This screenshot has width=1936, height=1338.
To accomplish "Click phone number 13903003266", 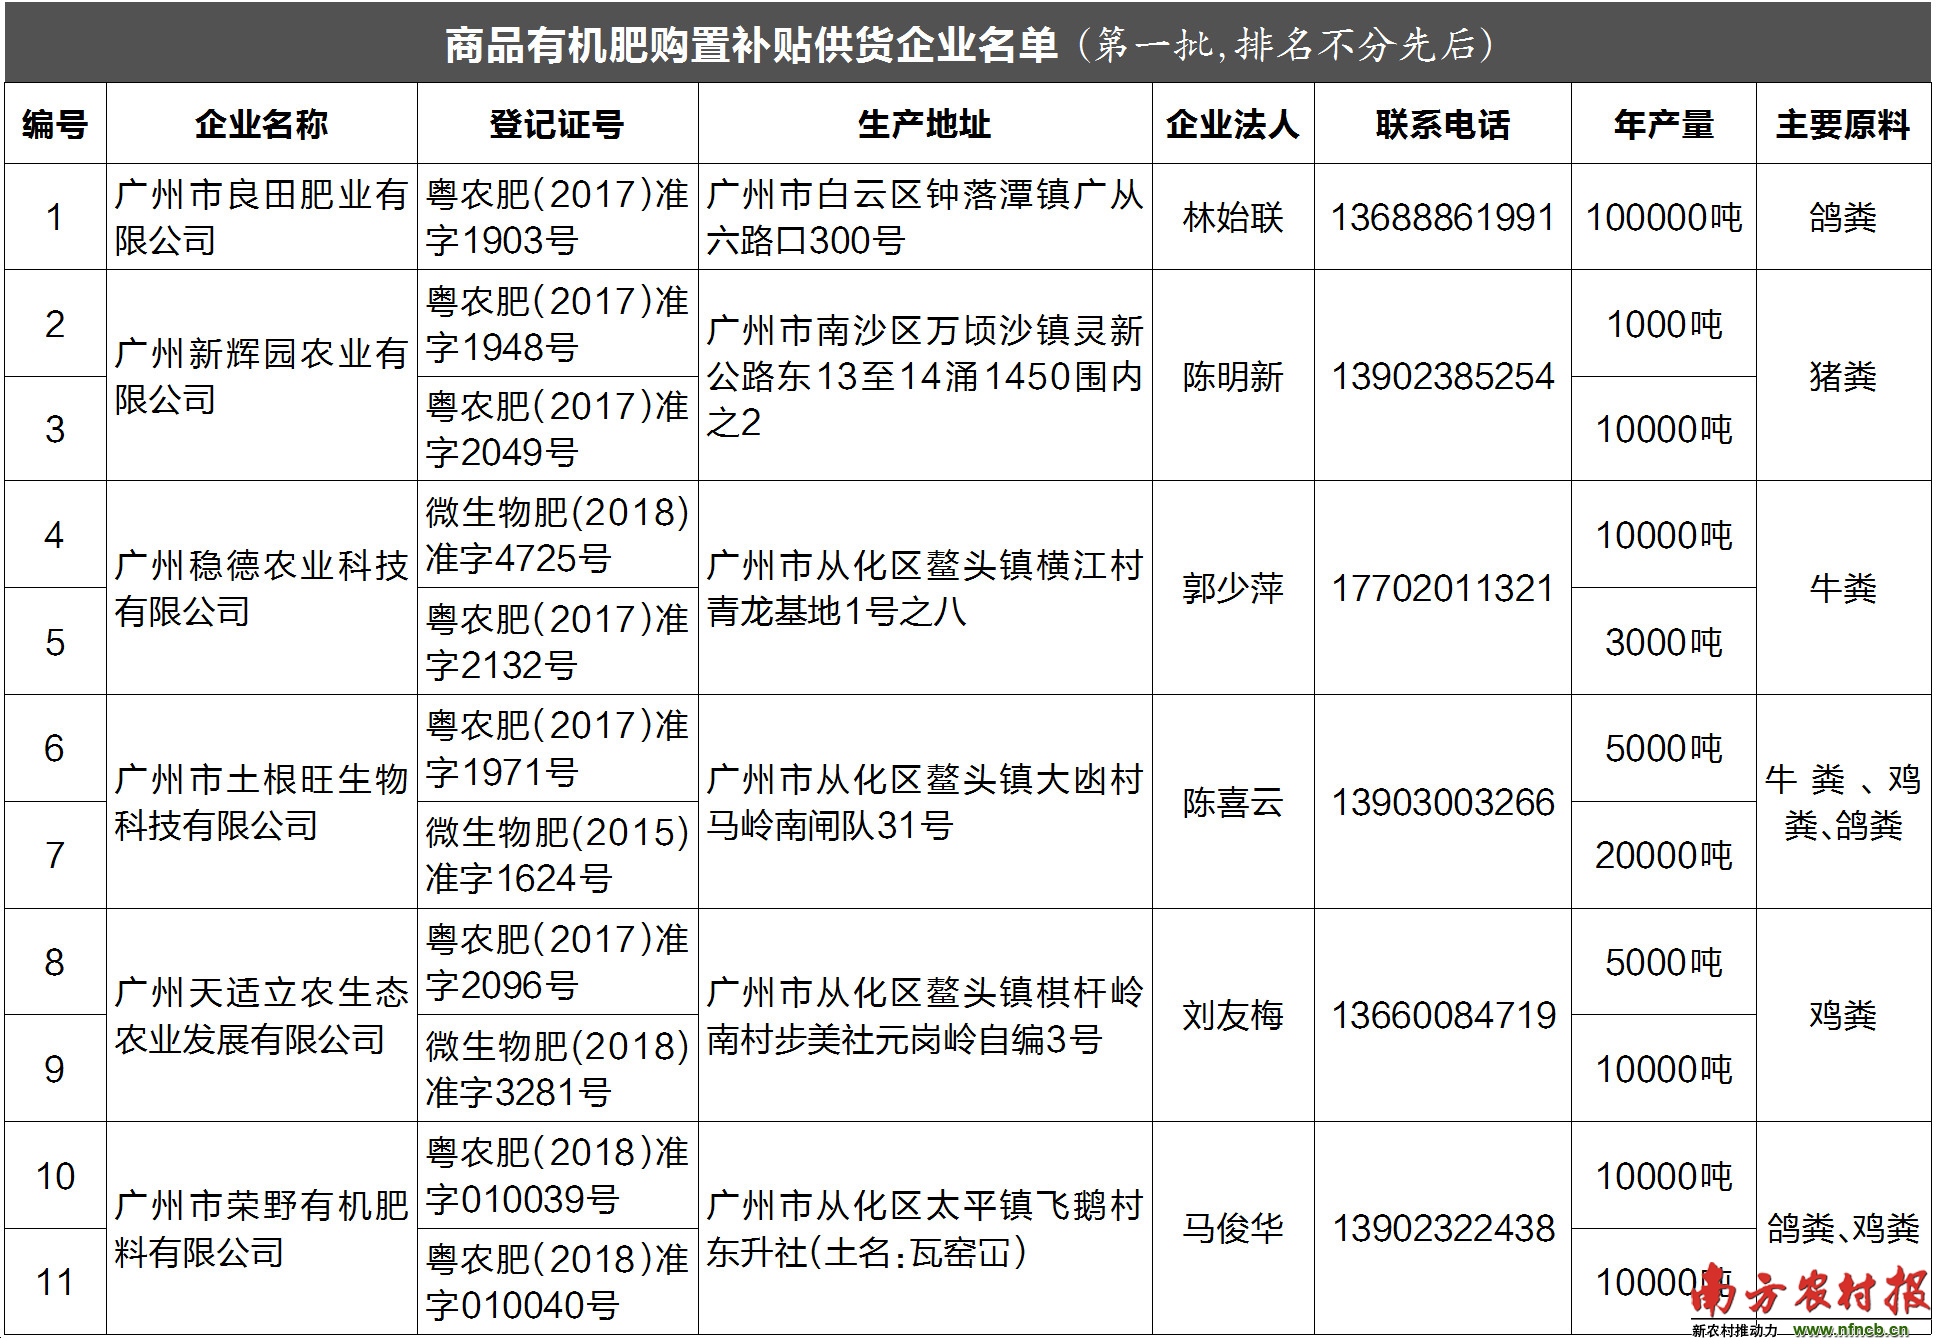I will (1443, 802).
